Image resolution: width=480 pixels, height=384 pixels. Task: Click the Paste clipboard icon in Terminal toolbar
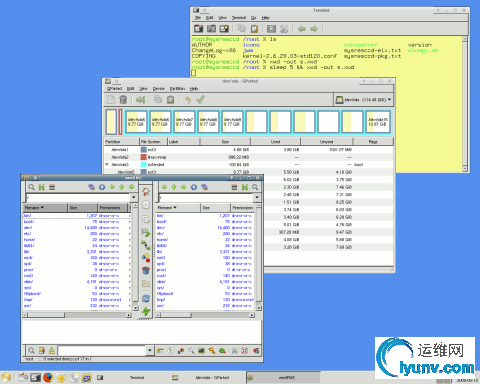pyautogui.click(x=254, y=29)
